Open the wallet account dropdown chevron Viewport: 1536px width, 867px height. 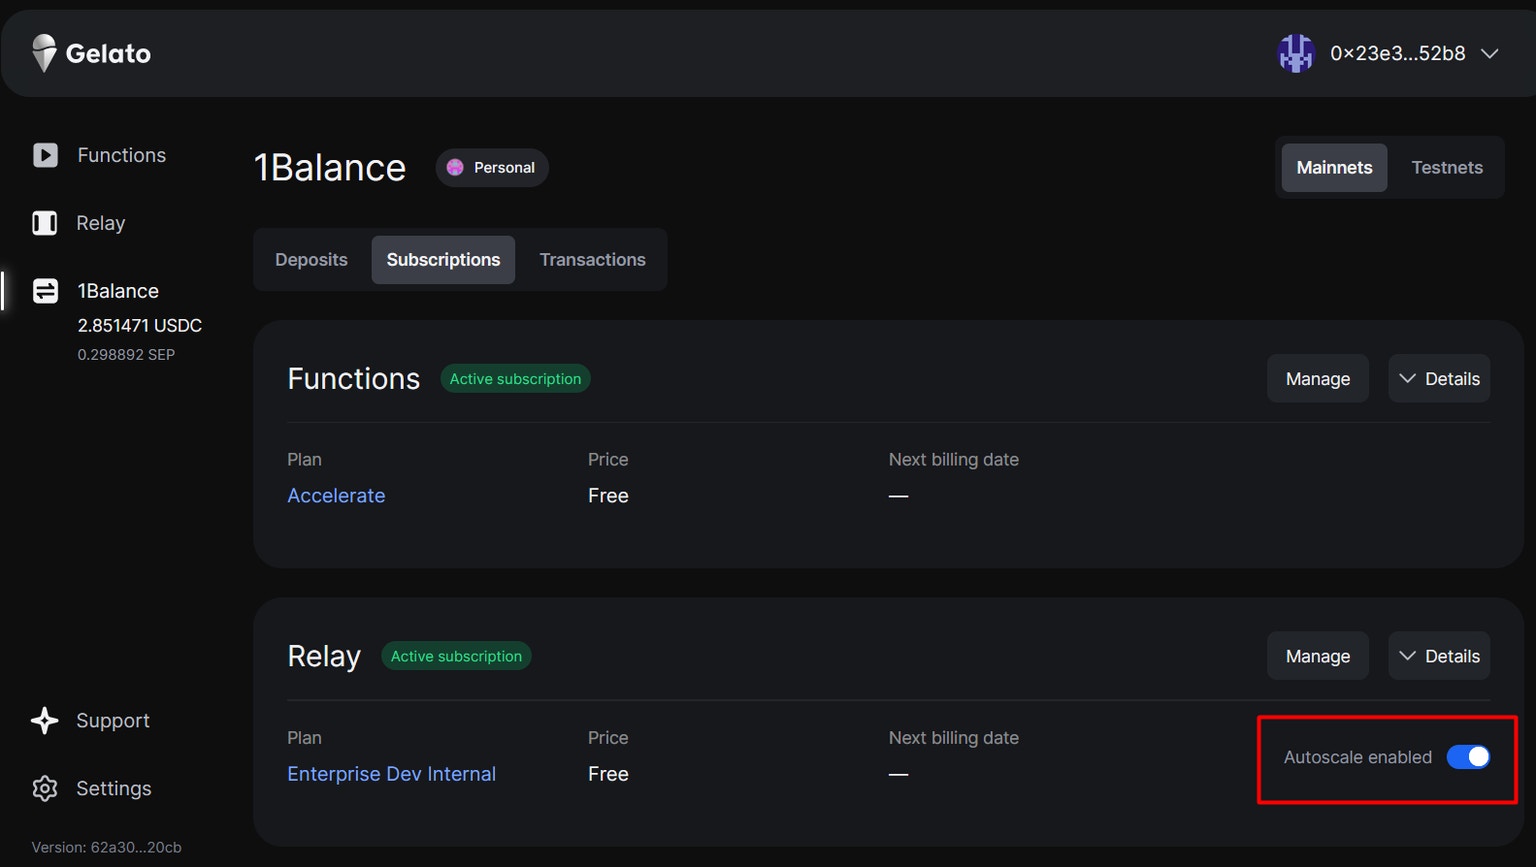point(1490,54)
